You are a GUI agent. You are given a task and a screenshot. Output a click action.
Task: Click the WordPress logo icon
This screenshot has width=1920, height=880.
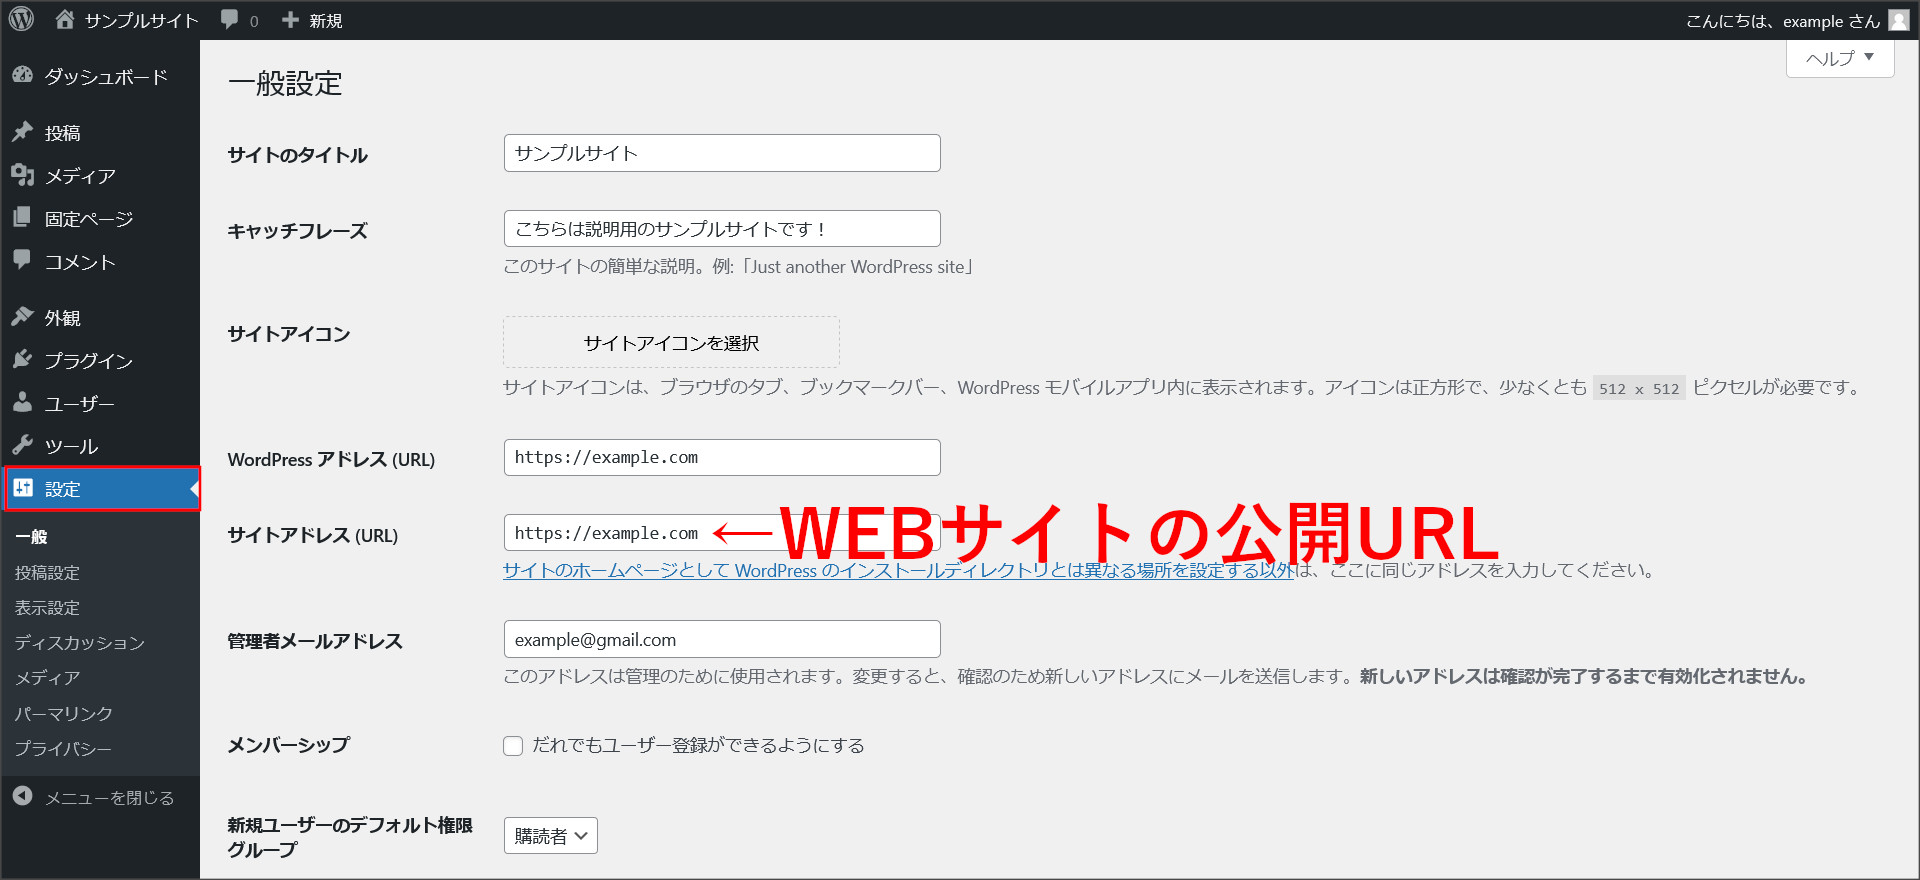21,19
